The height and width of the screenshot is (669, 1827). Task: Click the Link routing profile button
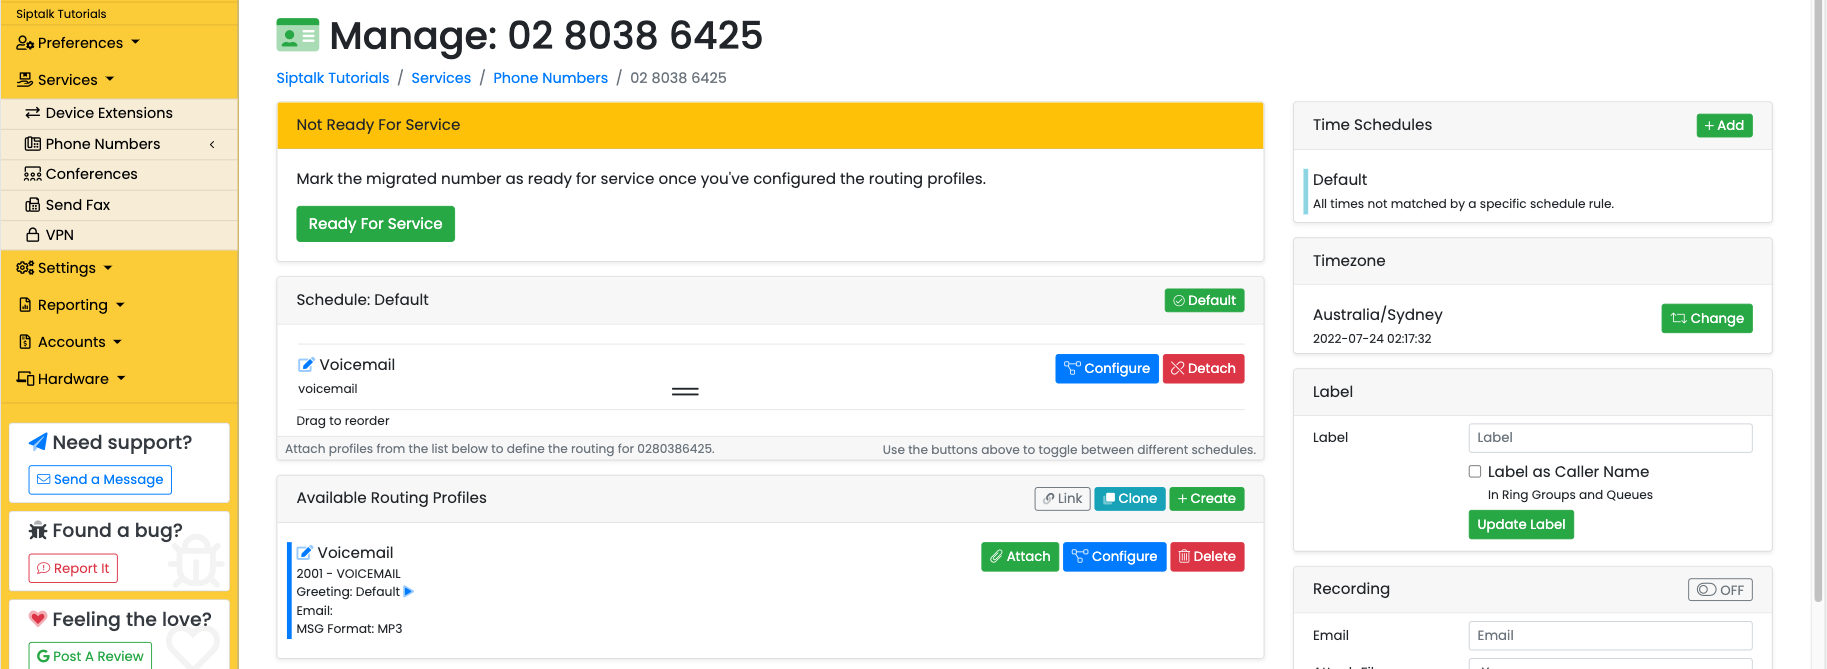[1062, 499]
